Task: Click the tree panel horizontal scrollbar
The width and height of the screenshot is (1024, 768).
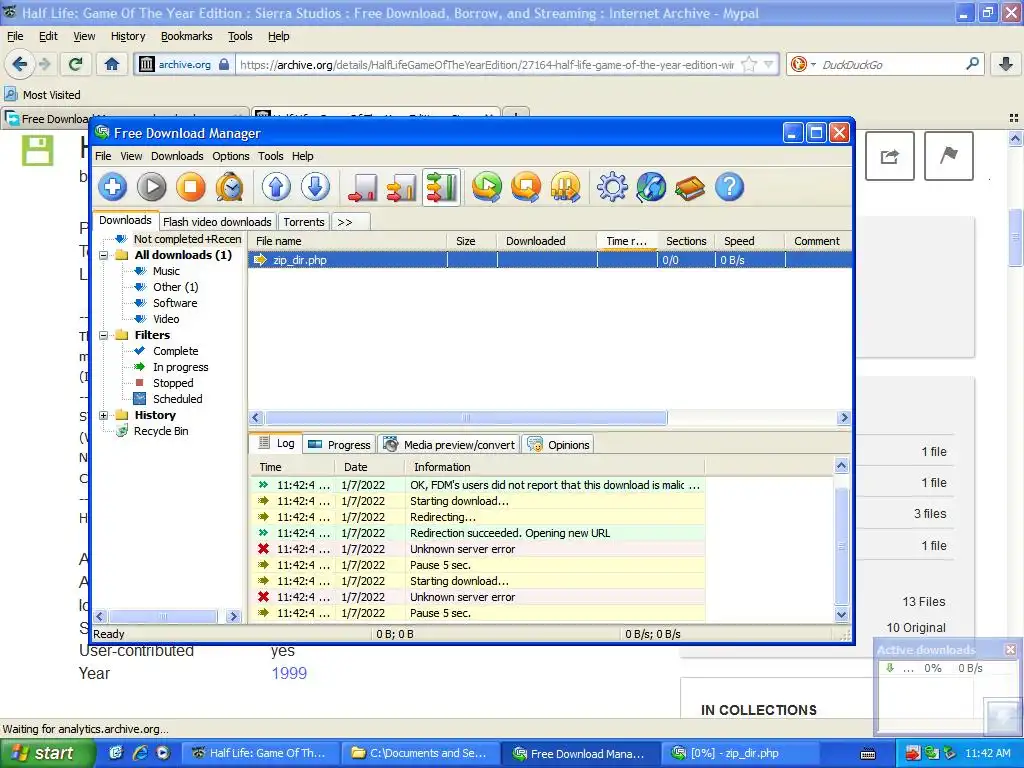Action: tap(163, 616)
